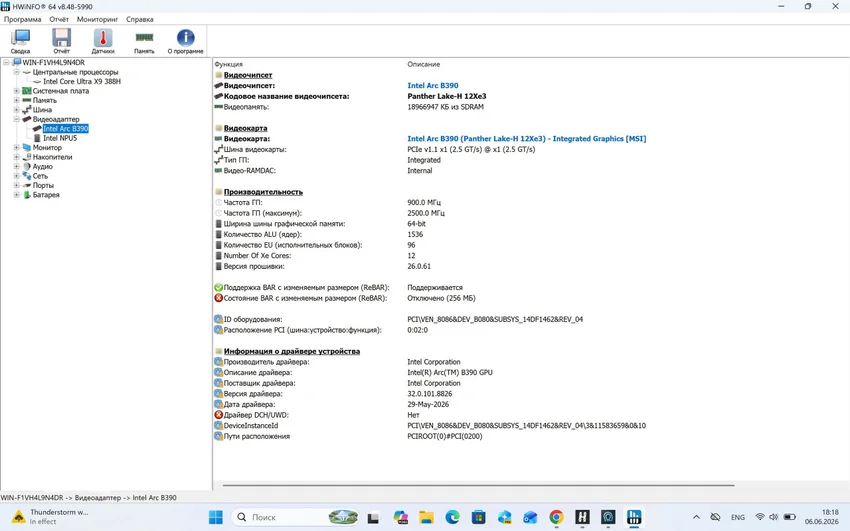
Task: Click the Видеоадаптер label in tree
Action: (56, 119)
